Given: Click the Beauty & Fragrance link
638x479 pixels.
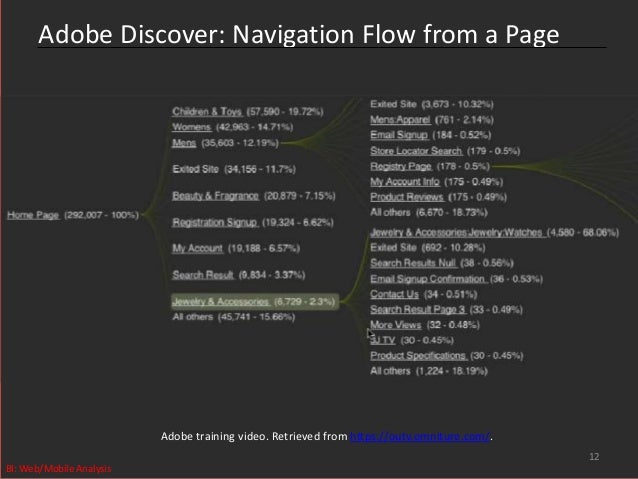Looking at the screenshot, I should tap(216, 196).
